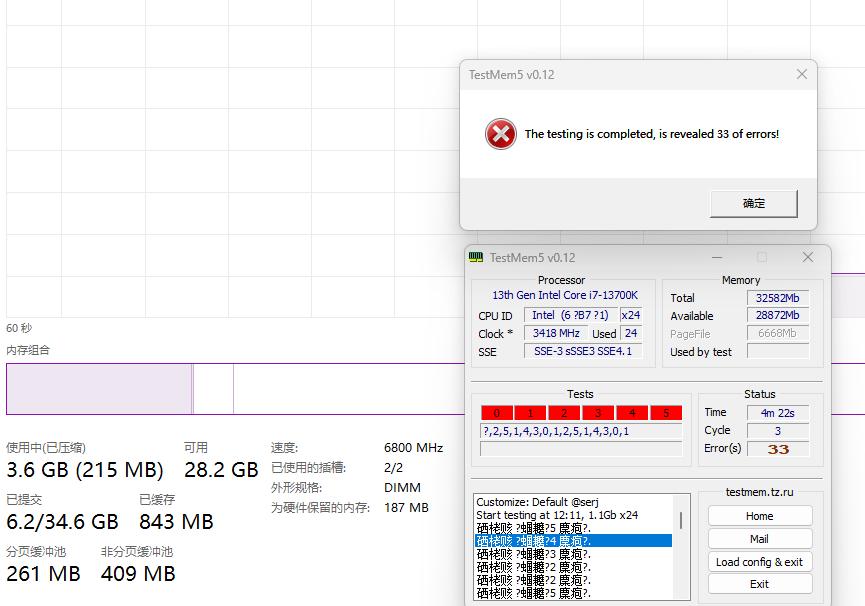Click the Mail button
Screen dimensions: 865x606
tap(759, 538)
